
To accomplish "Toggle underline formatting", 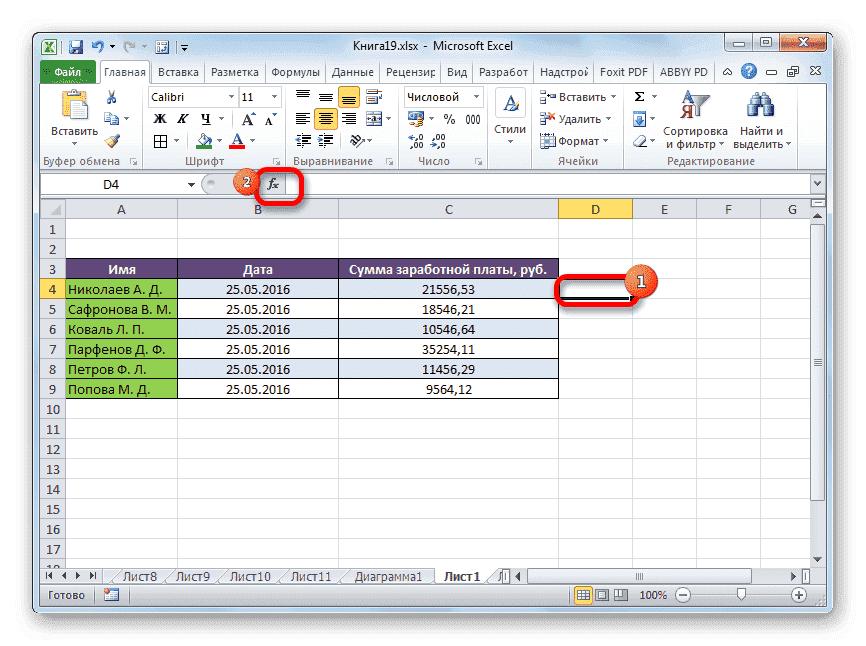I will click(x=206, y=118).
